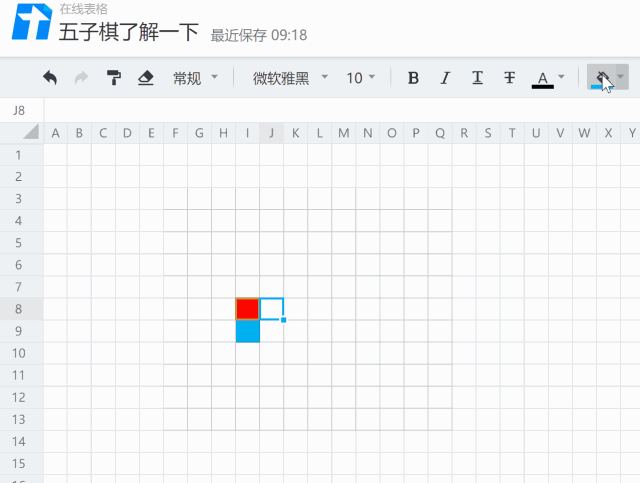Click the redo arrow icon

click(x=81, y=78)
